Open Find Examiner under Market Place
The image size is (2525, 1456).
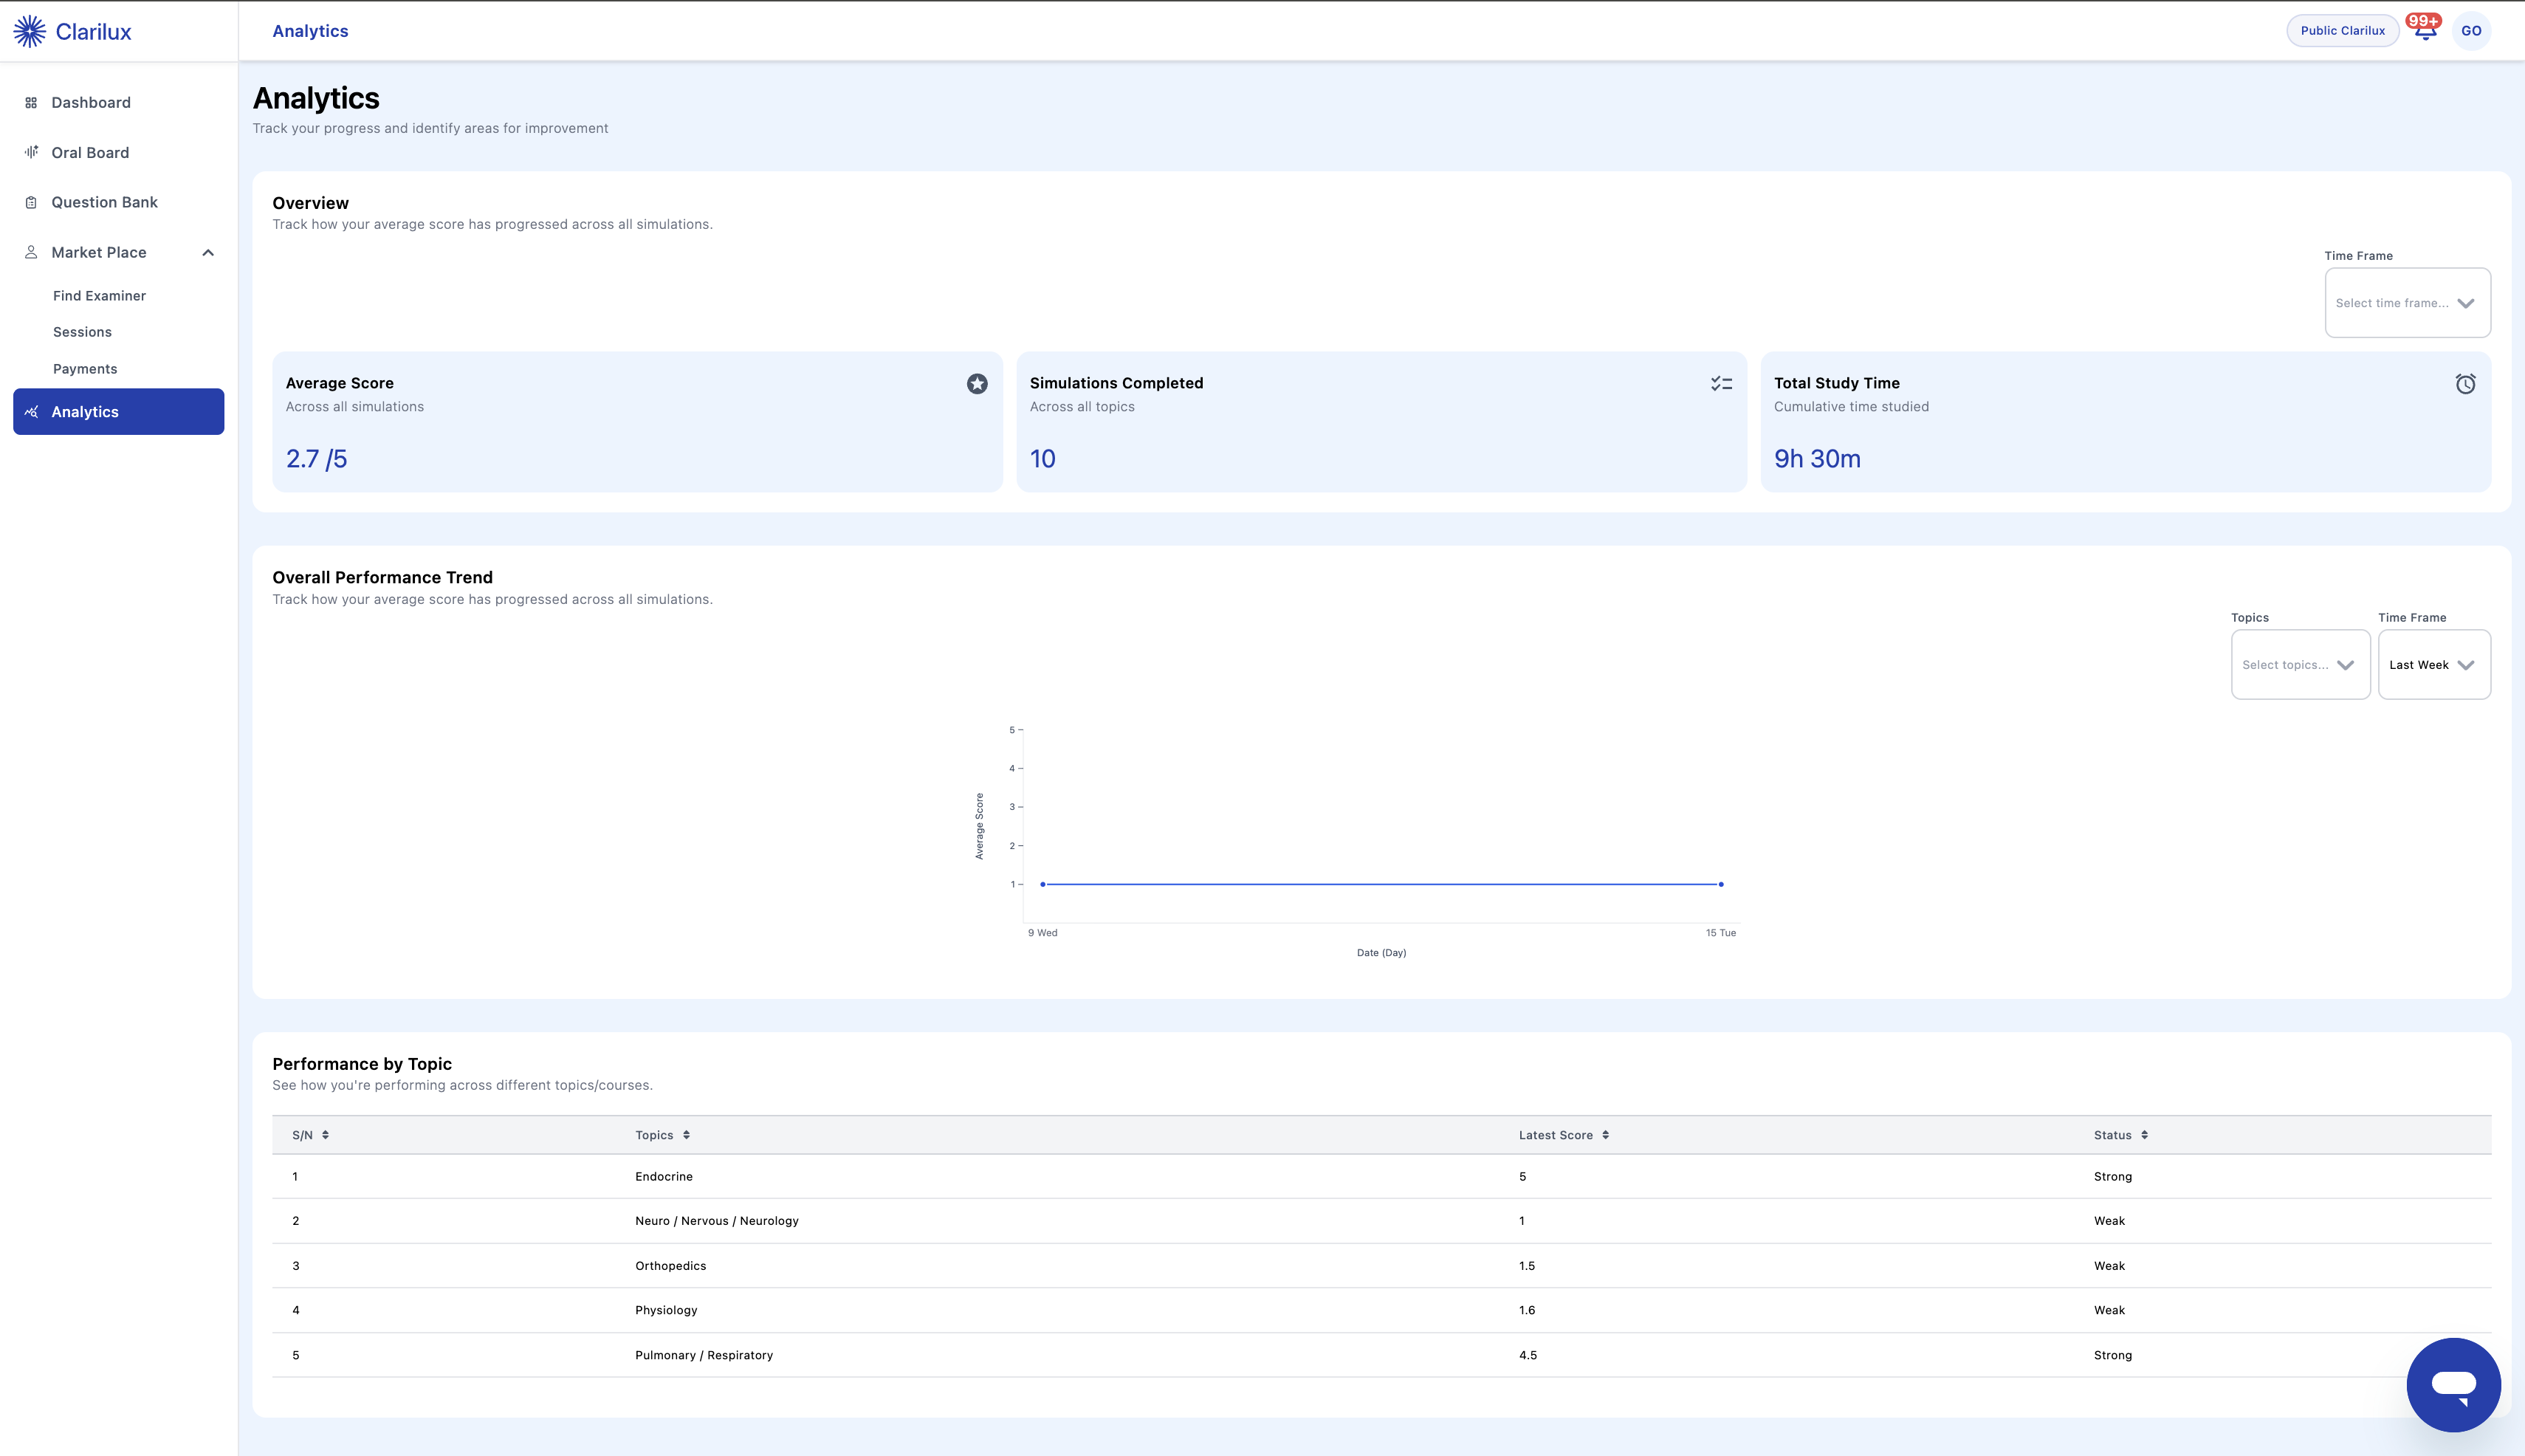pyautogui.click(x=100, y=296)
